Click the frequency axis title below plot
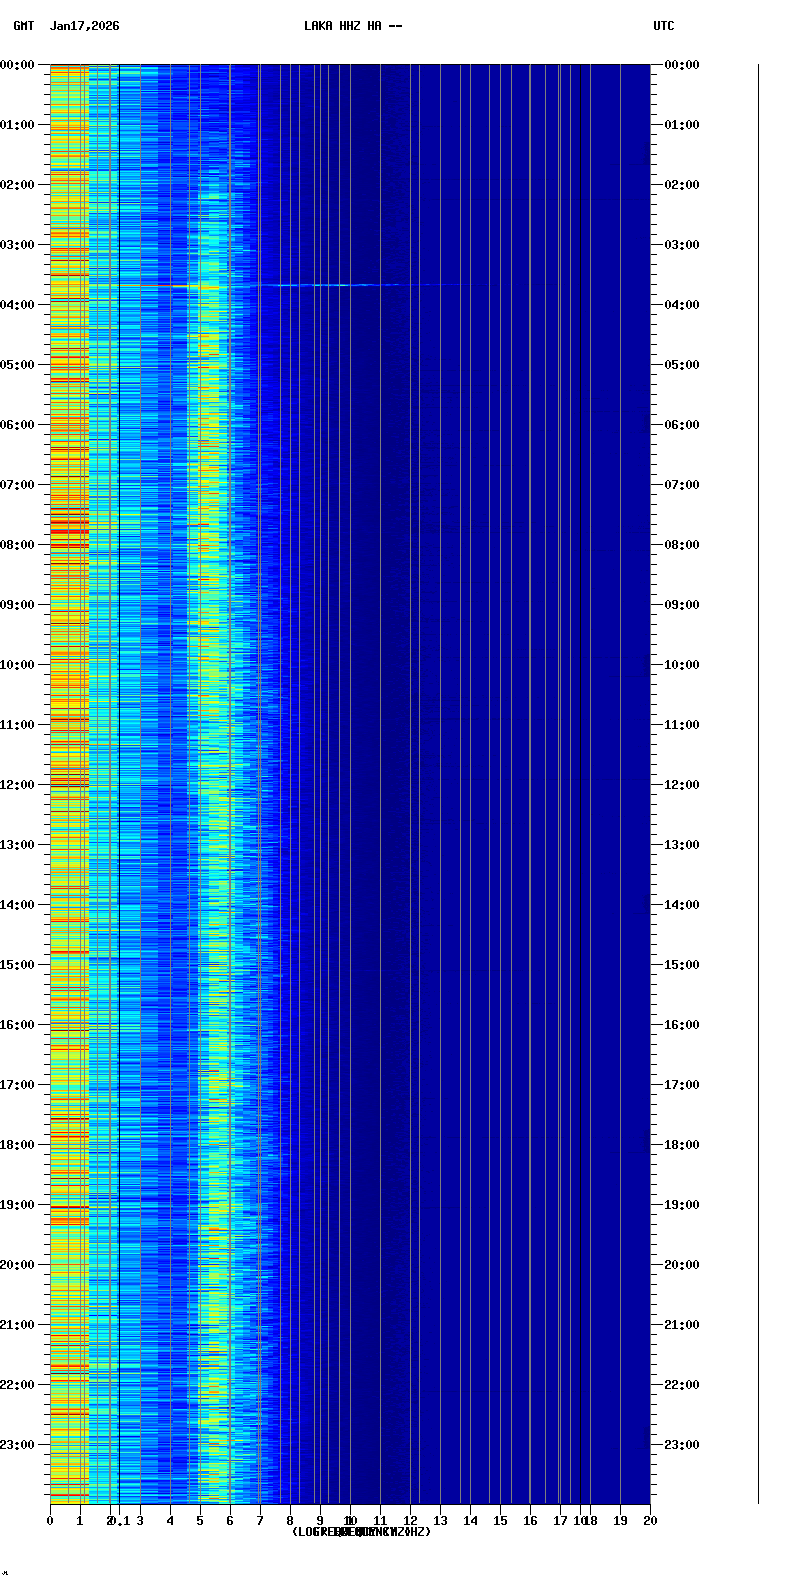 (x=361, y=1532)
